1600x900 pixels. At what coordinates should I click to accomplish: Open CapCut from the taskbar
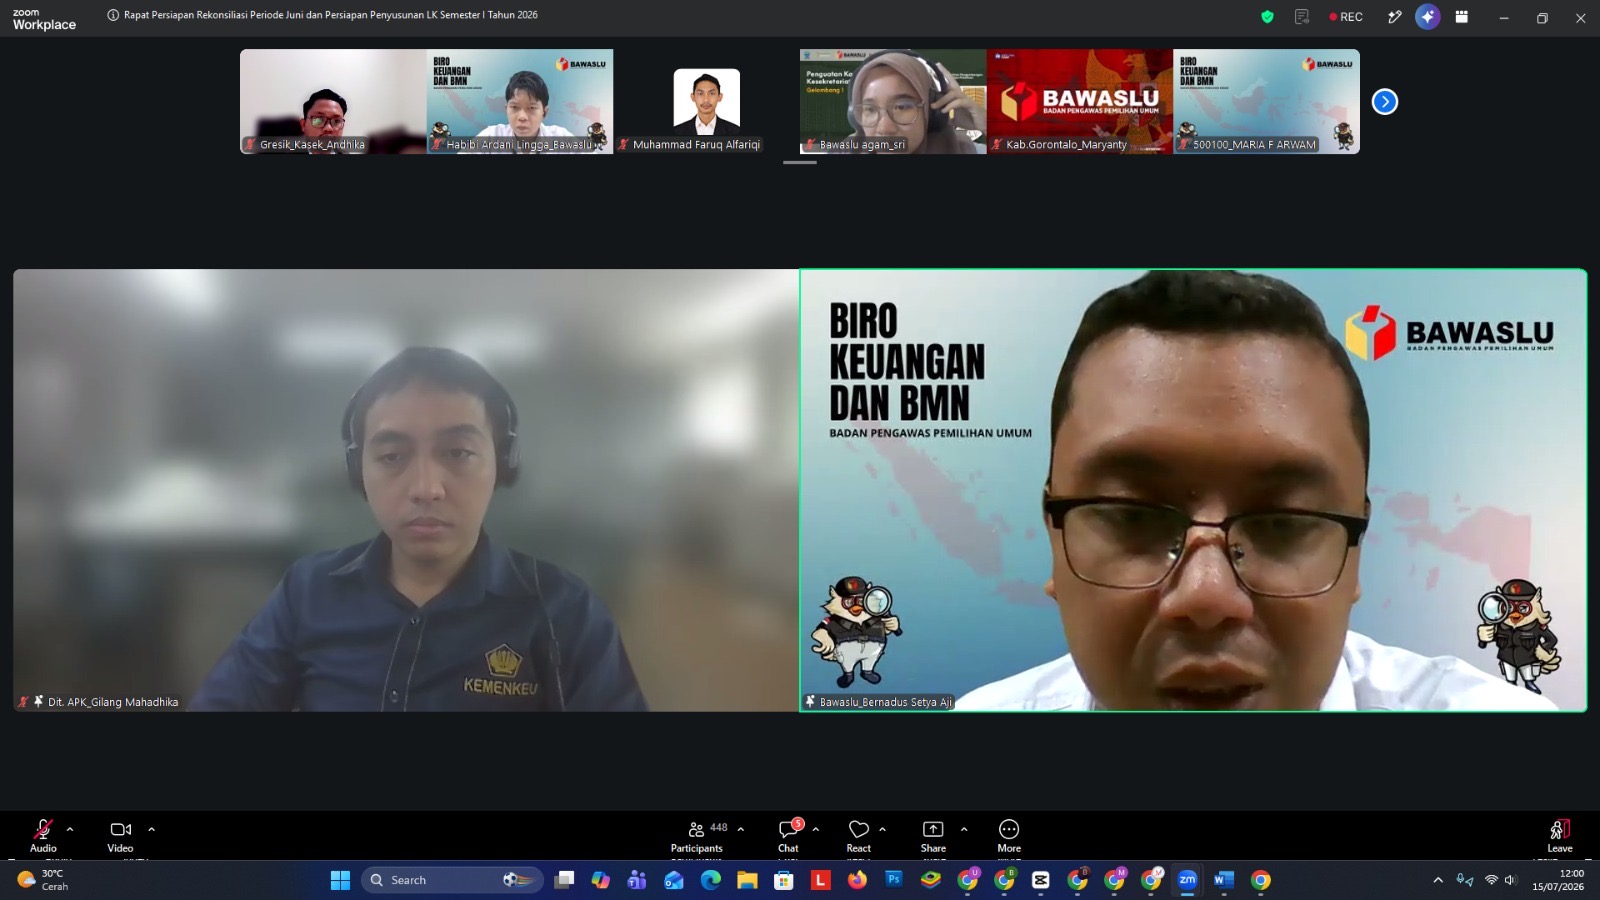tap(1041, 880)
